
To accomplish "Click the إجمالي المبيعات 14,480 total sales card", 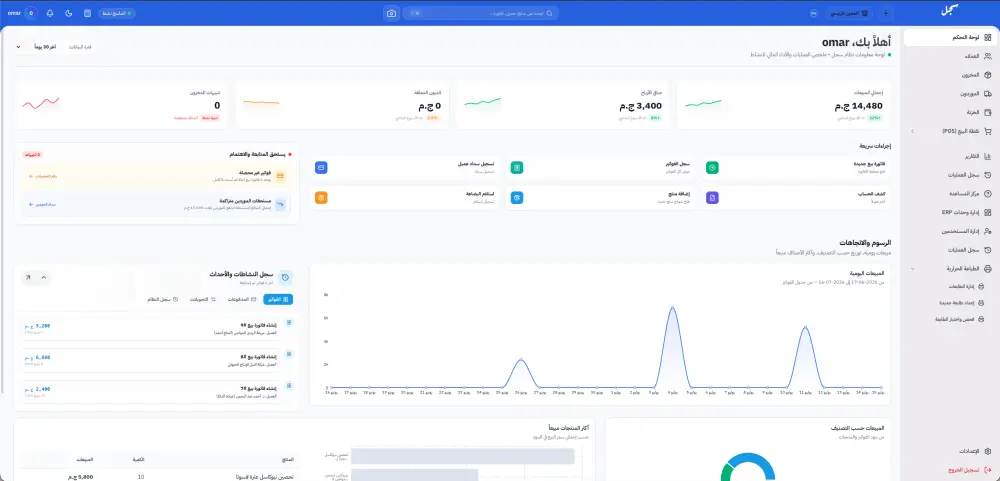I will point(784,105).
